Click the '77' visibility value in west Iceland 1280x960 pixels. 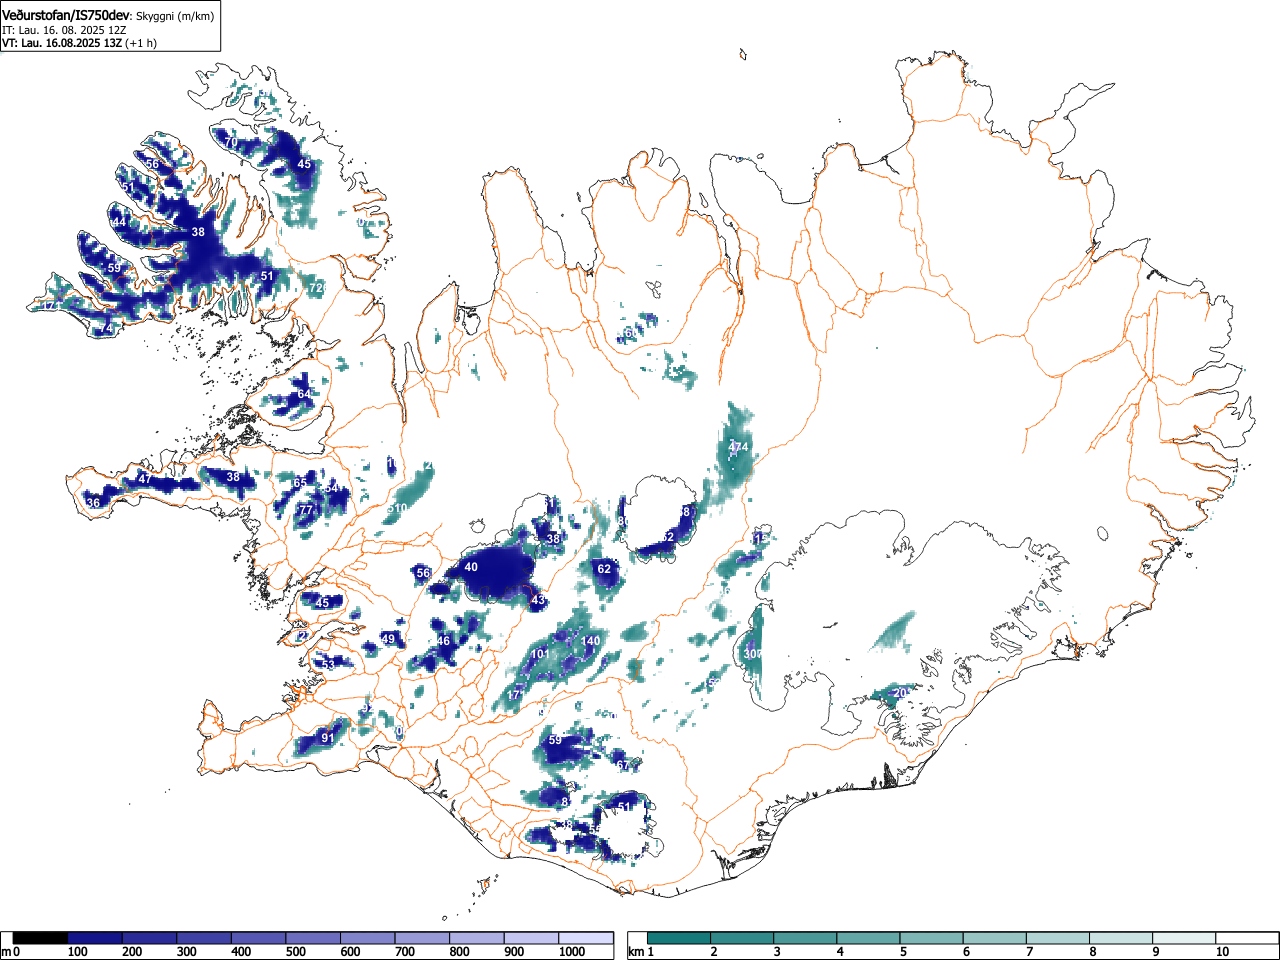click(x=306, y=510)
